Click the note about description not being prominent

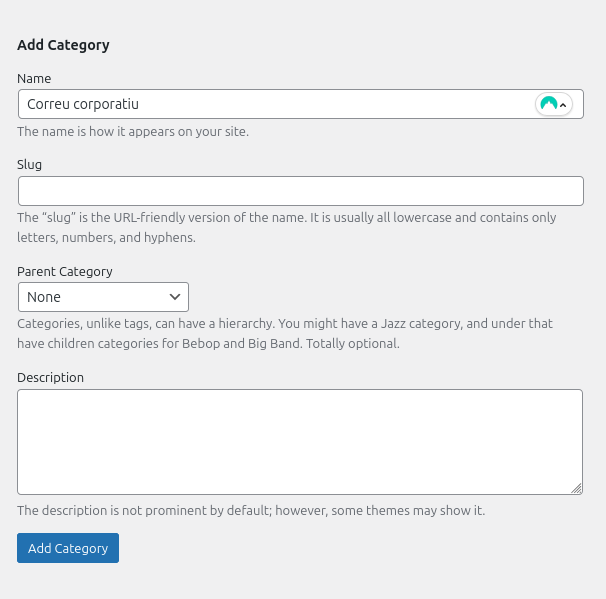coord(251,510)
